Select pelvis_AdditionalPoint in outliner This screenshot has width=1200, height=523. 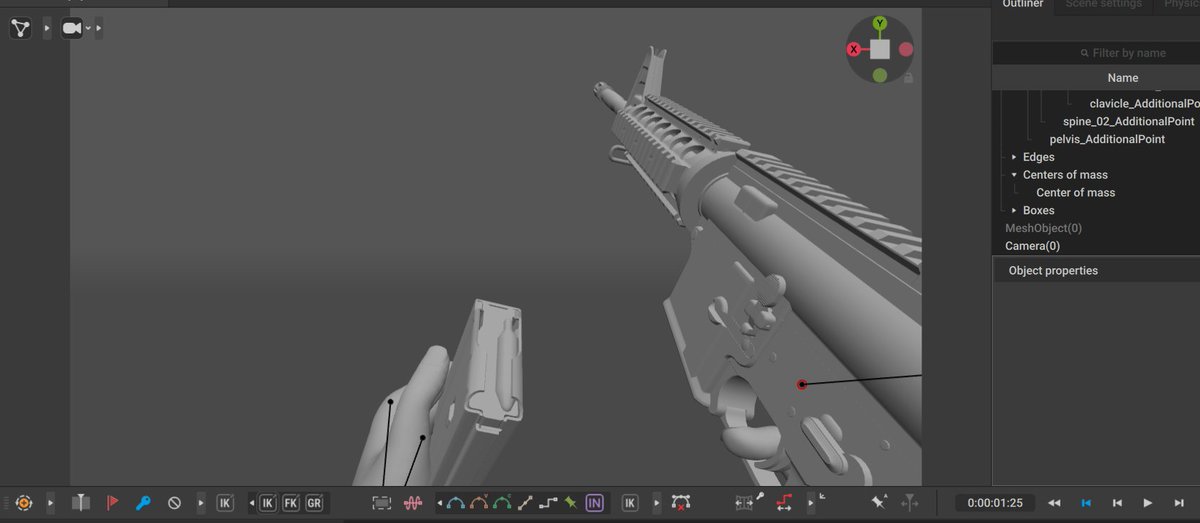pos(1107,139)
